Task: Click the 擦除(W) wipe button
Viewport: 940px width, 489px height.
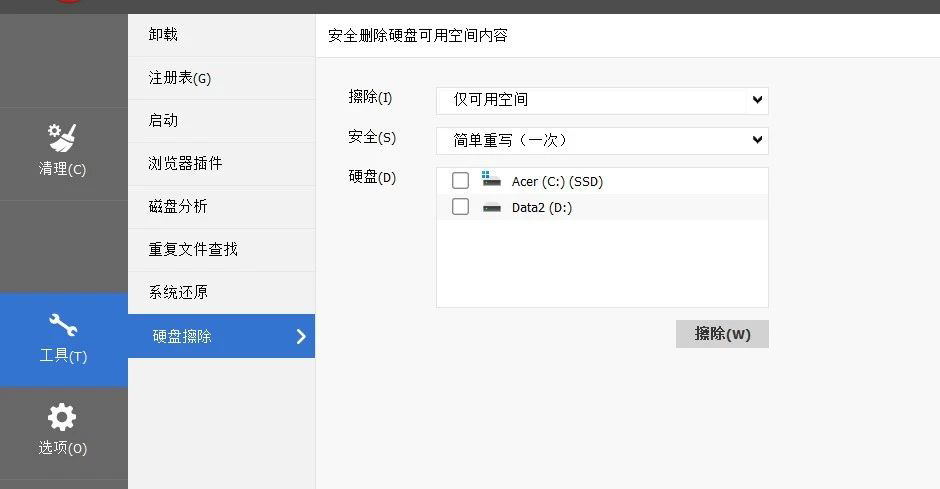Action: 722,334
